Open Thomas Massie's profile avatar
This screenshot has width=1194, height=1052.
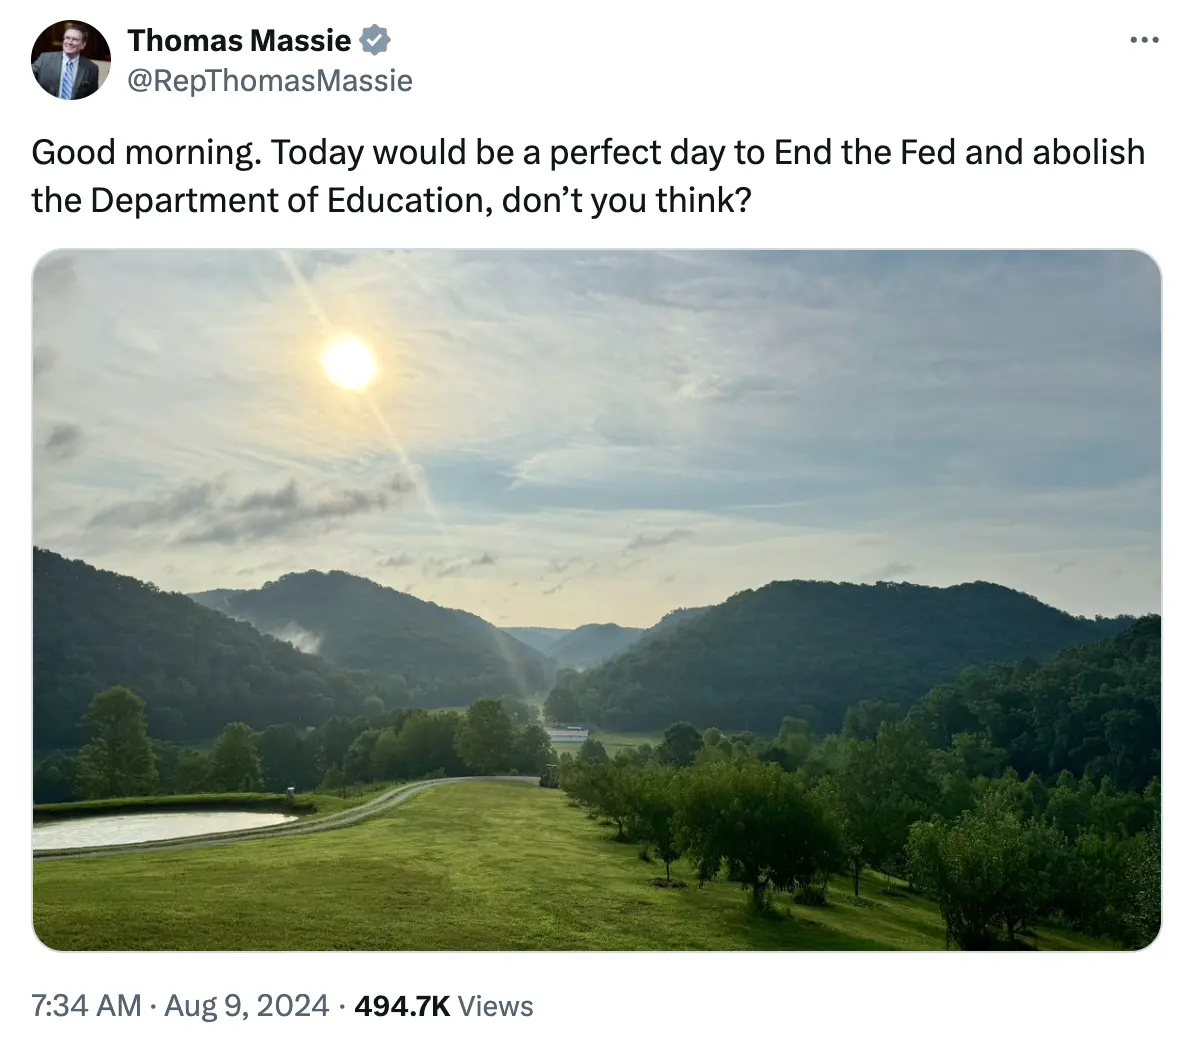pos(70,60)
